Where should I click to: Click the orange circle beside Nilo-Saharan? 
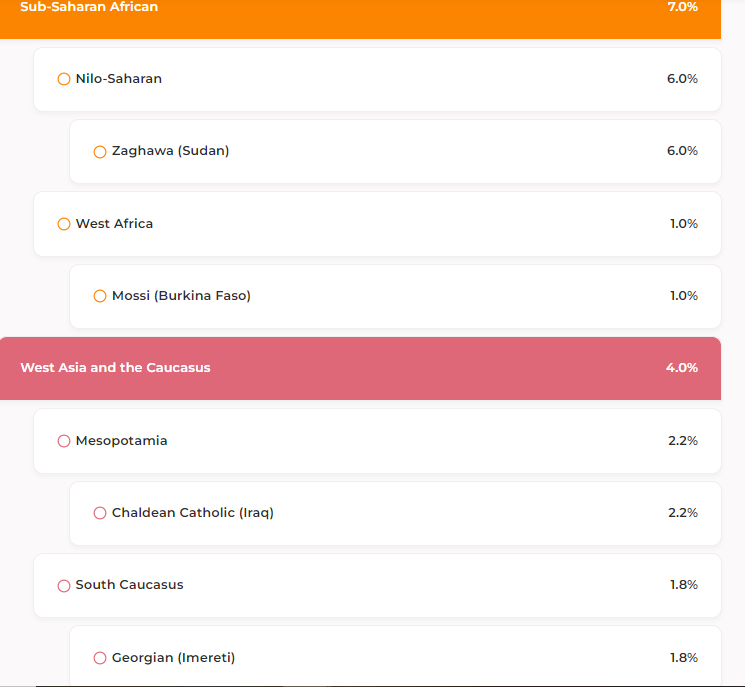64,79
